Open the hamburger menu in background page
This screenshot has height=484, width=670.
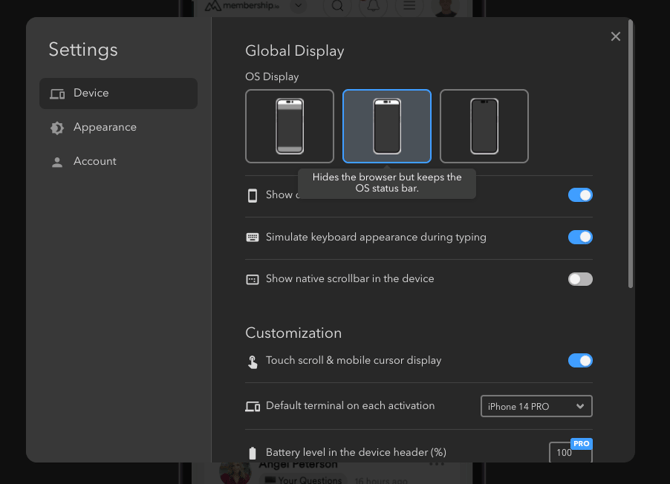409,6
